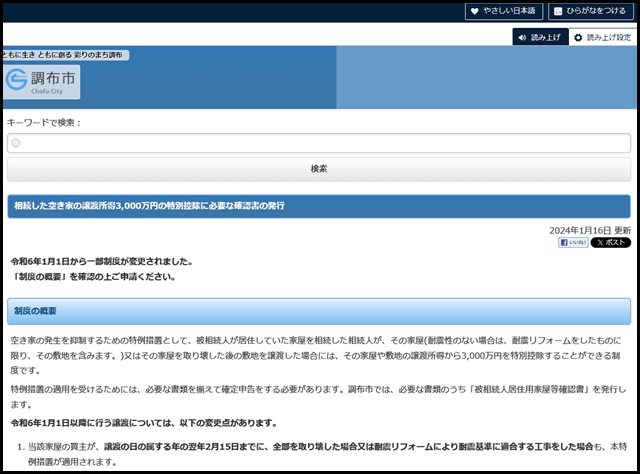Click the 制度の概要 section header
640x474 pixels.
tap(319, 312)
